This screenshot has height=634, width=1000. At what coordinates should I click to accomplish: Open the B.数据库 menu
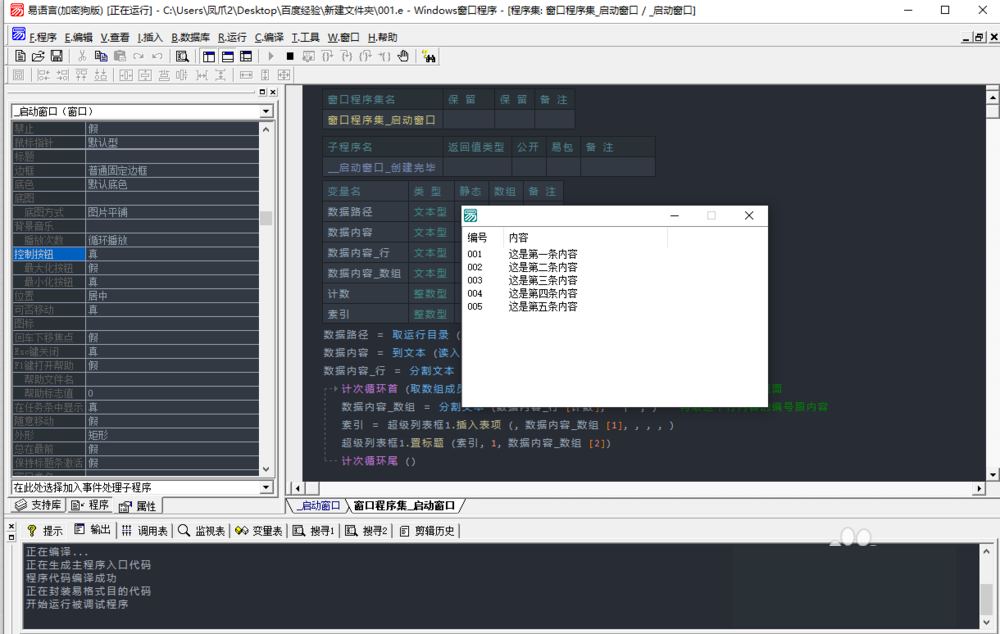tap(190, 38)
